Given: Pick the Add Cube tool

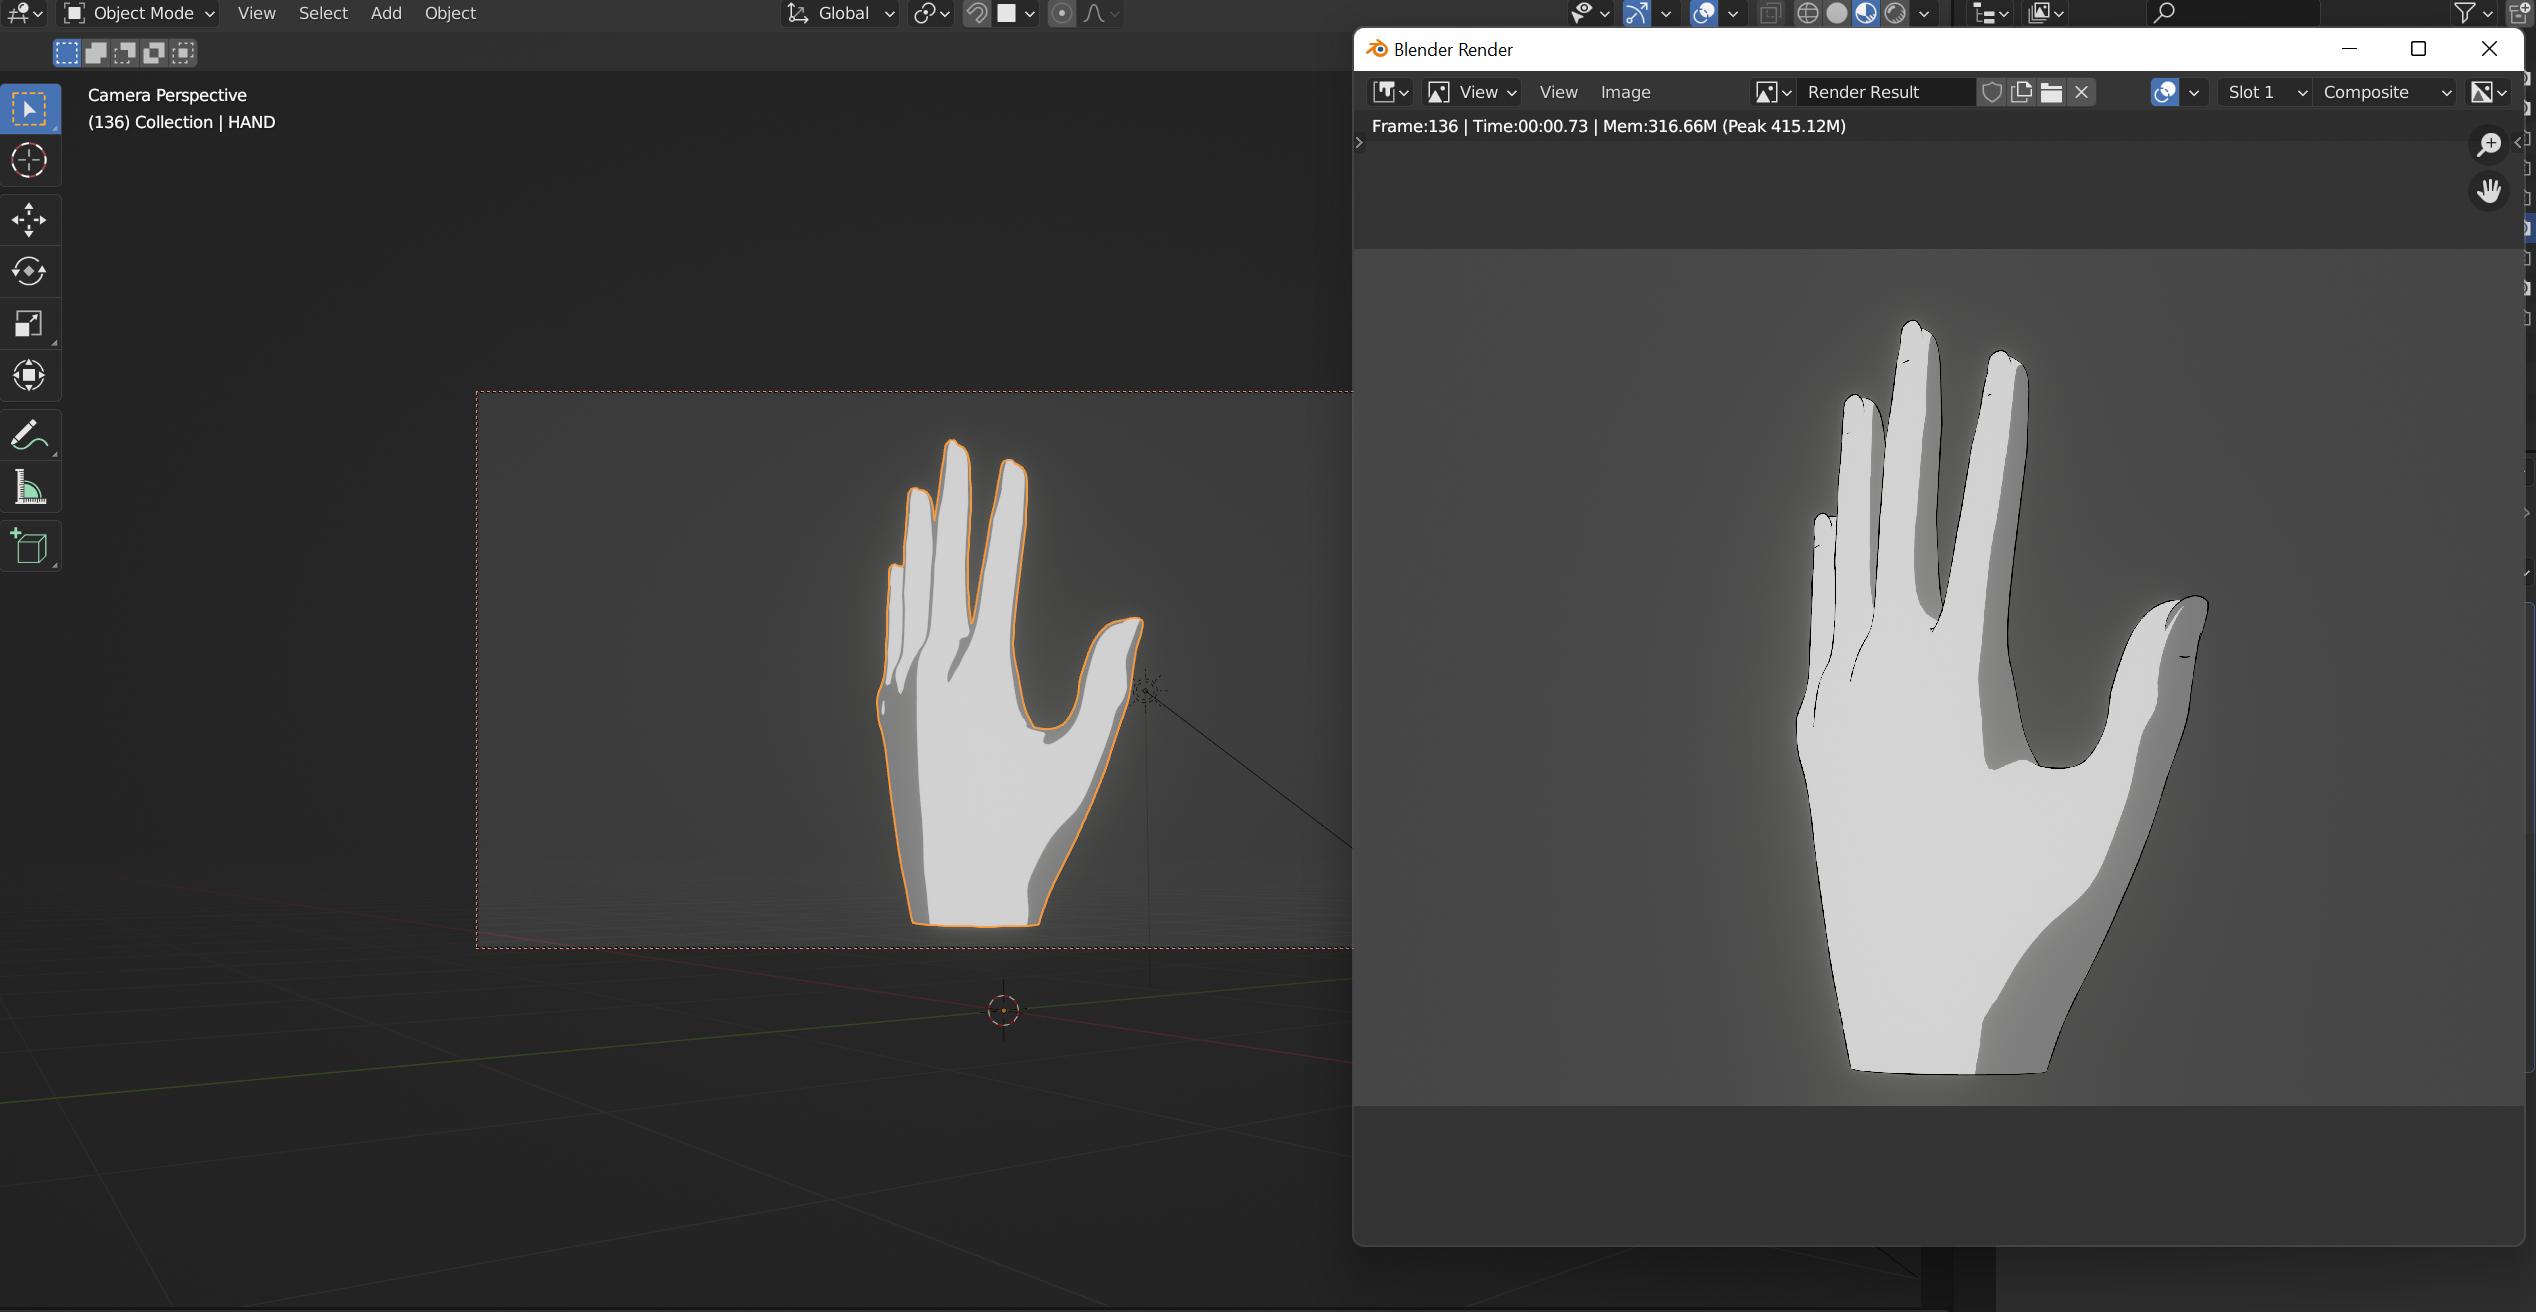Looking at the screenshot, I should (30, 547).
